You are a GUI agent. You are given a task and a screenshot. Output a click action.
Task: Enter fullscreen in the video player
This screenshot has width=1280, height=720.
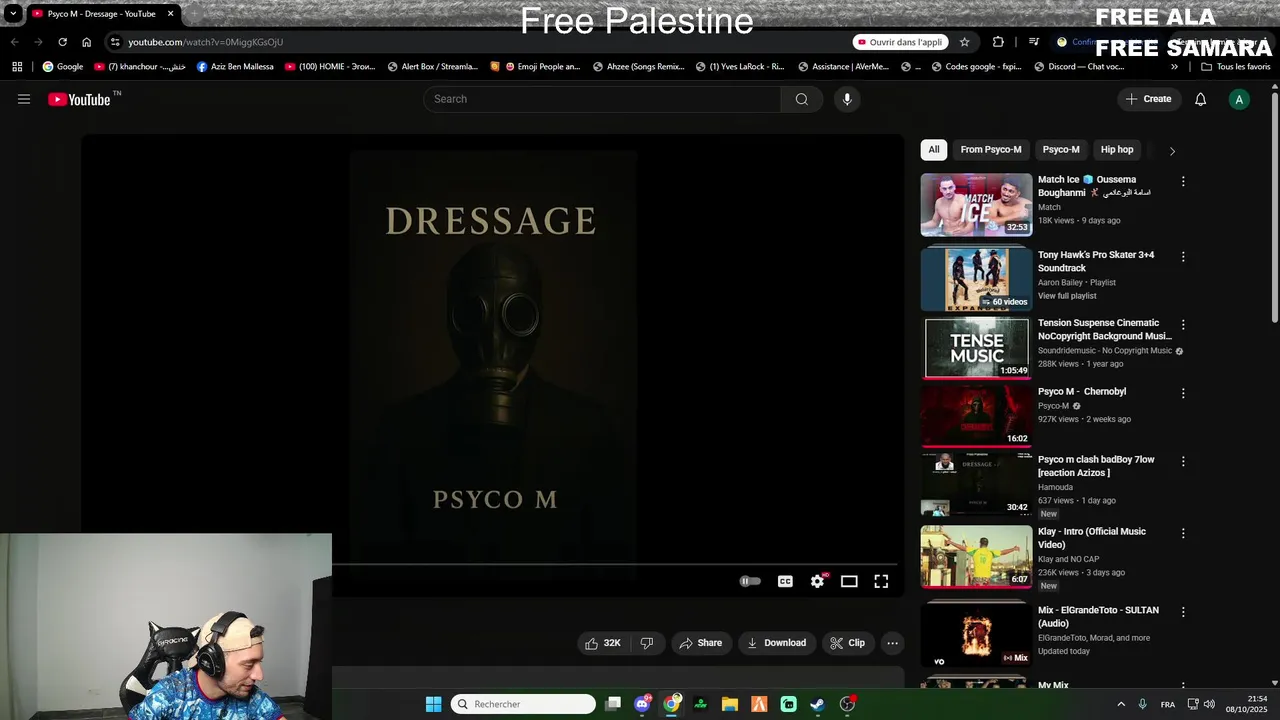[881, 581]
